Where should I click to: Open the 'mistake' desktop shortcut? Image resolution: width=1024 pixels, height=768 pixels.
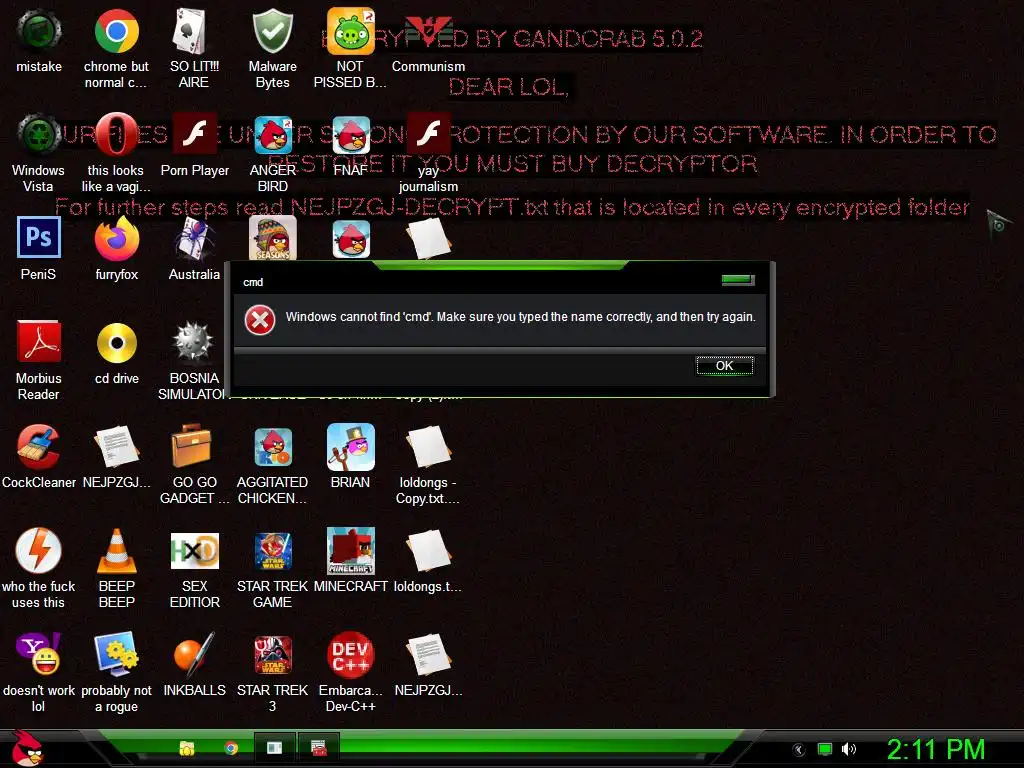click(39, 40)
